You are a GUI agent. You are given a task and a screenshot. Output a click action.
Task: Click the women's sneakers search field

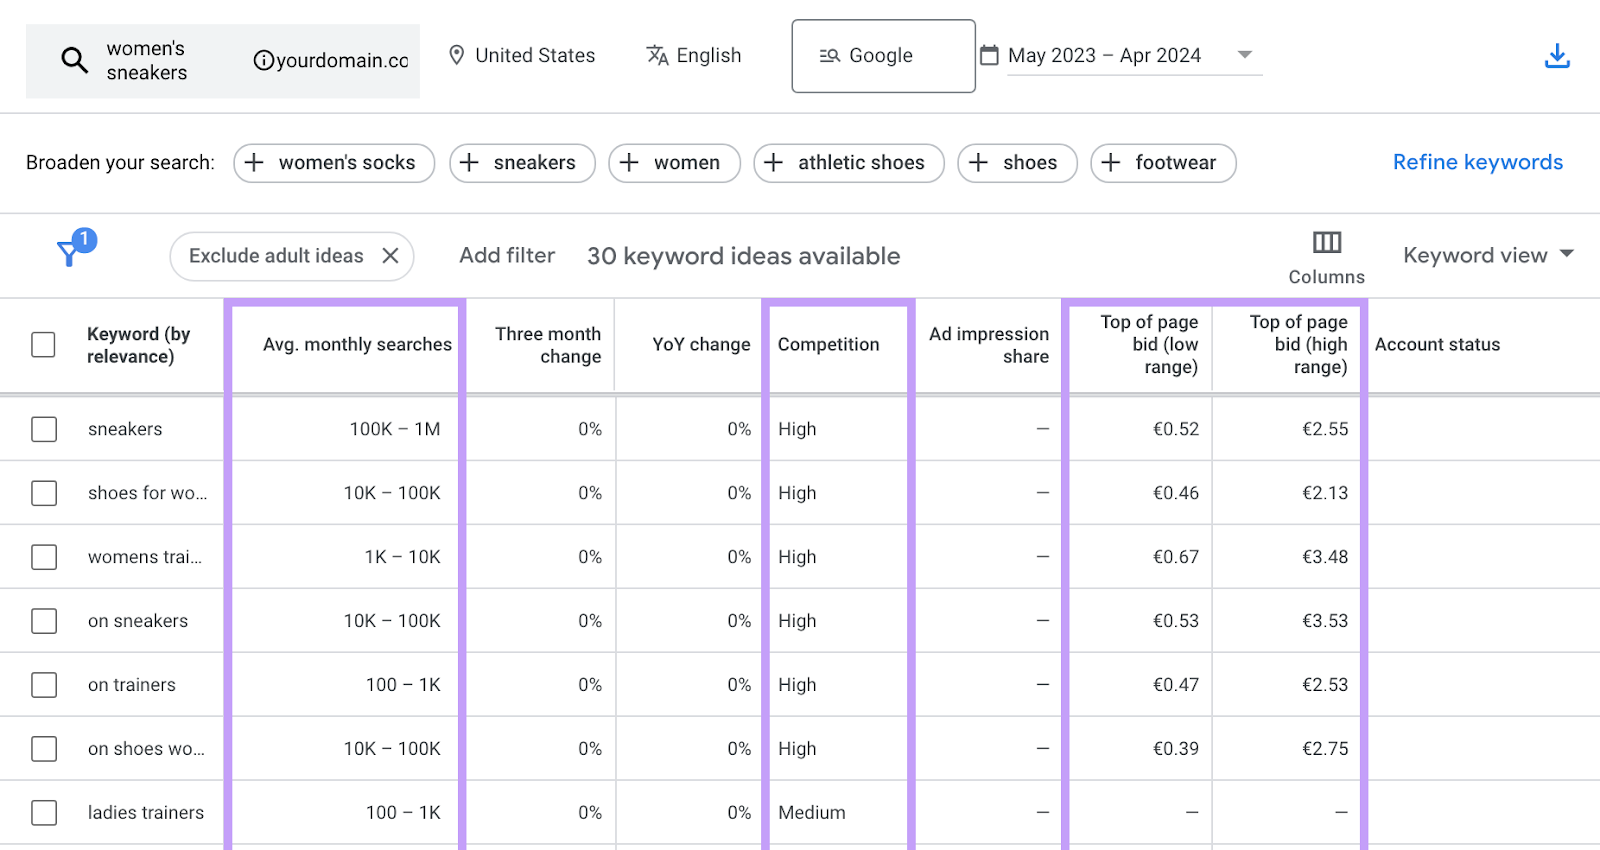147,61
